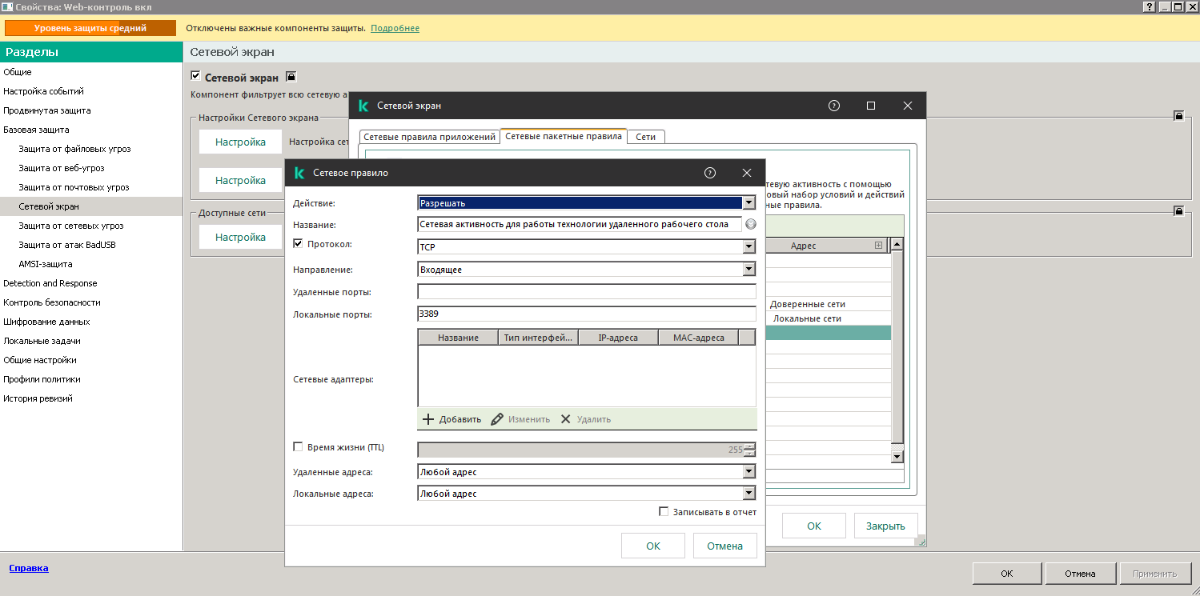The image size is (1200, 596).
Task: Click into the Удаленные порты input field
Action: (586, 291)
